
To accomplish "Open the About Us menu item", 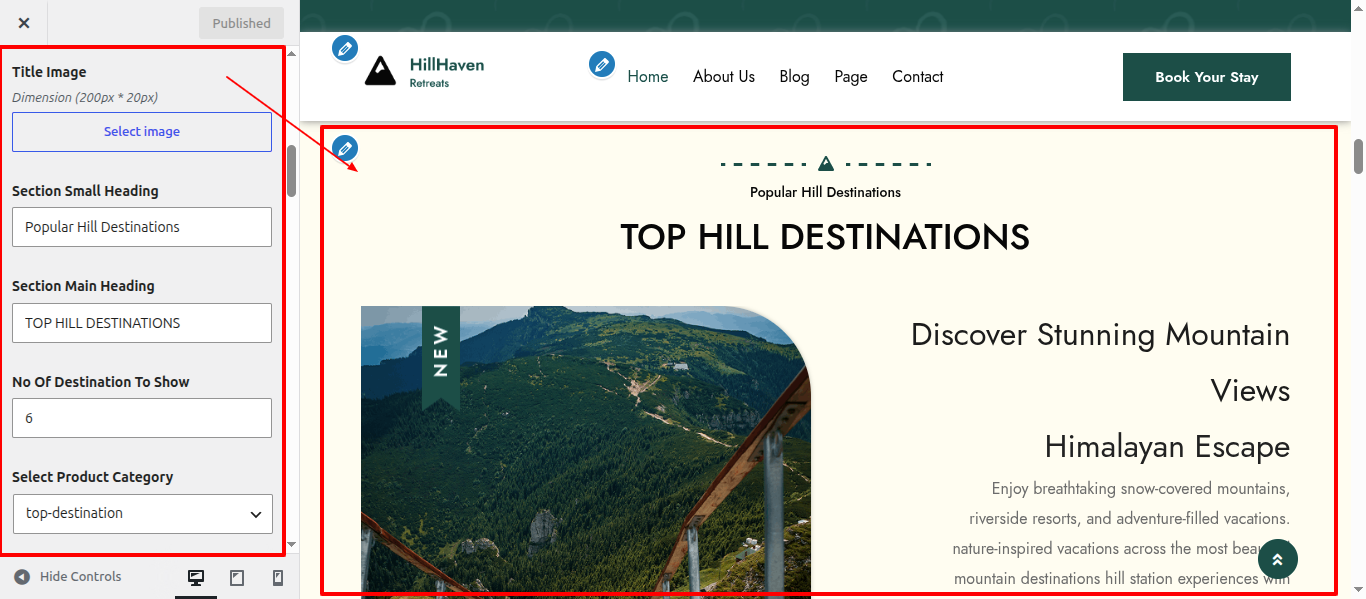I will pos(724,77).
